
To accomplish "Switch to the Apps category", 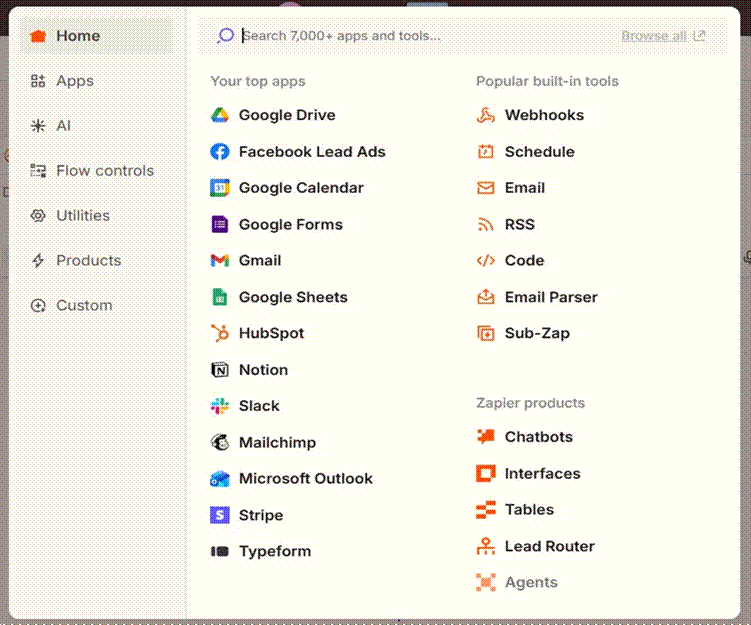I will (x=96, y=81).
